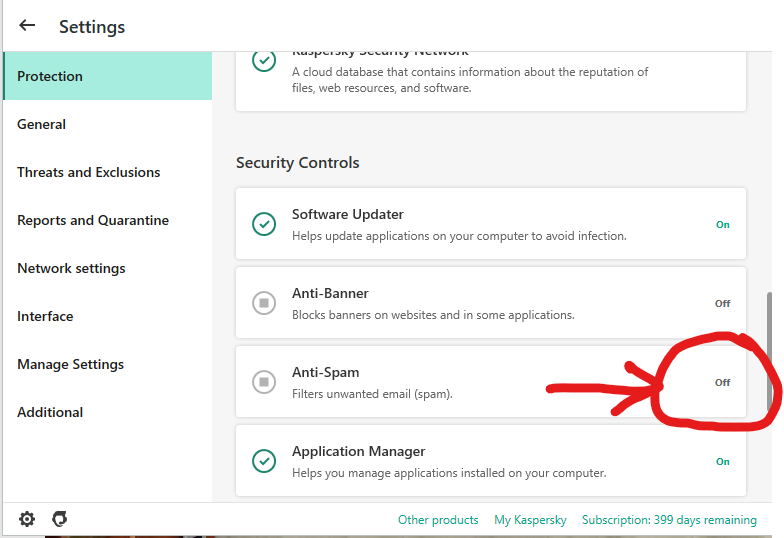Click the Software Updater green check icon
Viewport: 784px width, 538px height.
click(264, 224)
